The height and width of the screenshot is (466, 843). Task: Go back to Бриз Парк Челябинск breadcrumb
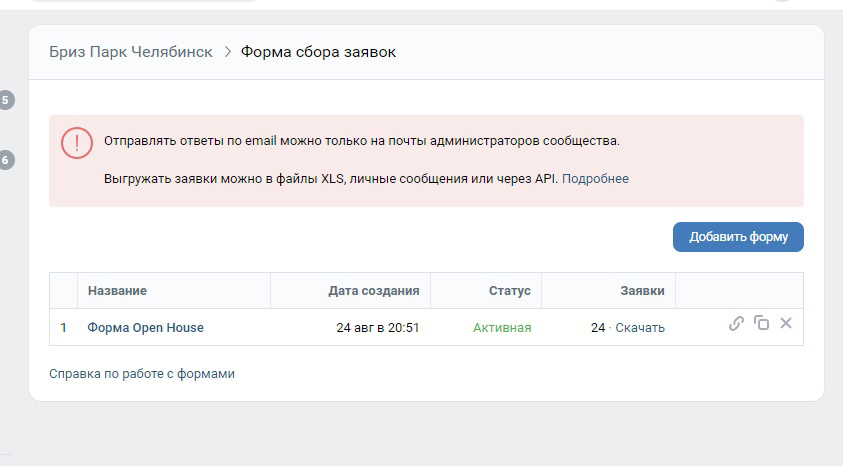tap(131, 52)
